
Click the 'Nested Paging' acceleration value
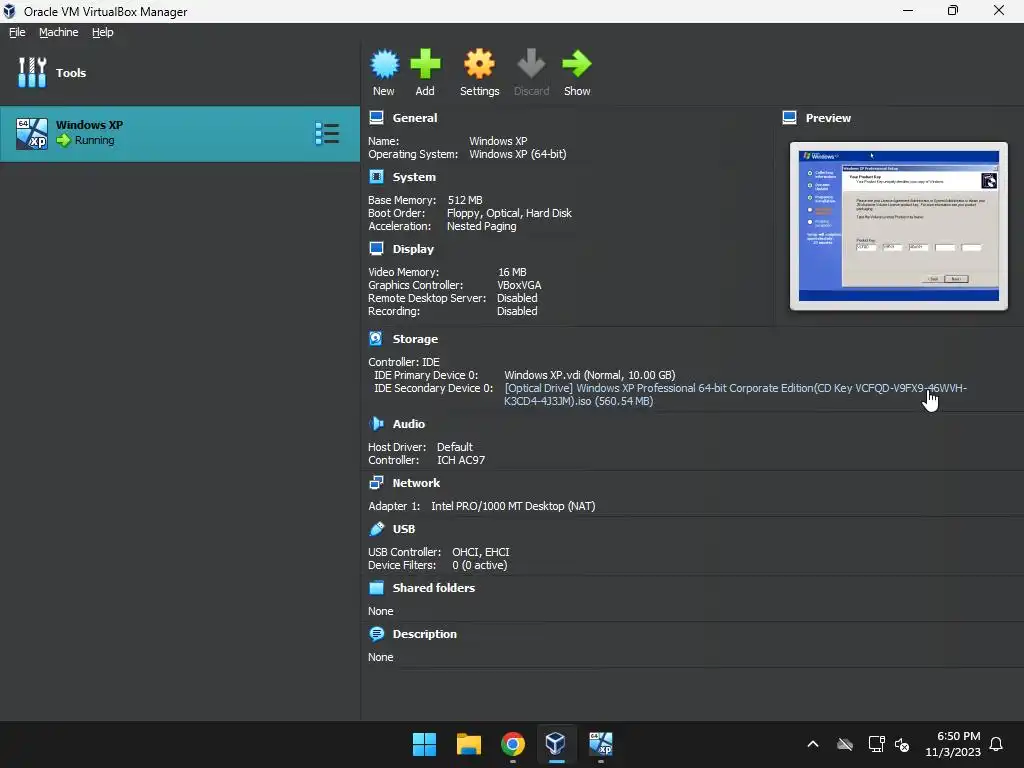point(481,226)
